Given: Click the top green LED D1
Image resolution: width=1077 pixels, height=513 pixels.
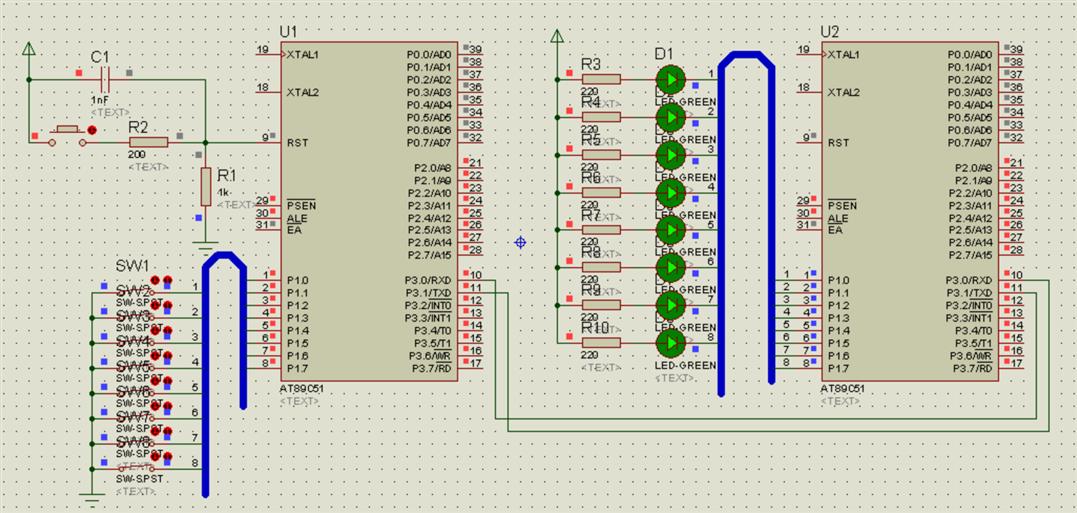Looking at the screenshot, I should coord(670,78).
